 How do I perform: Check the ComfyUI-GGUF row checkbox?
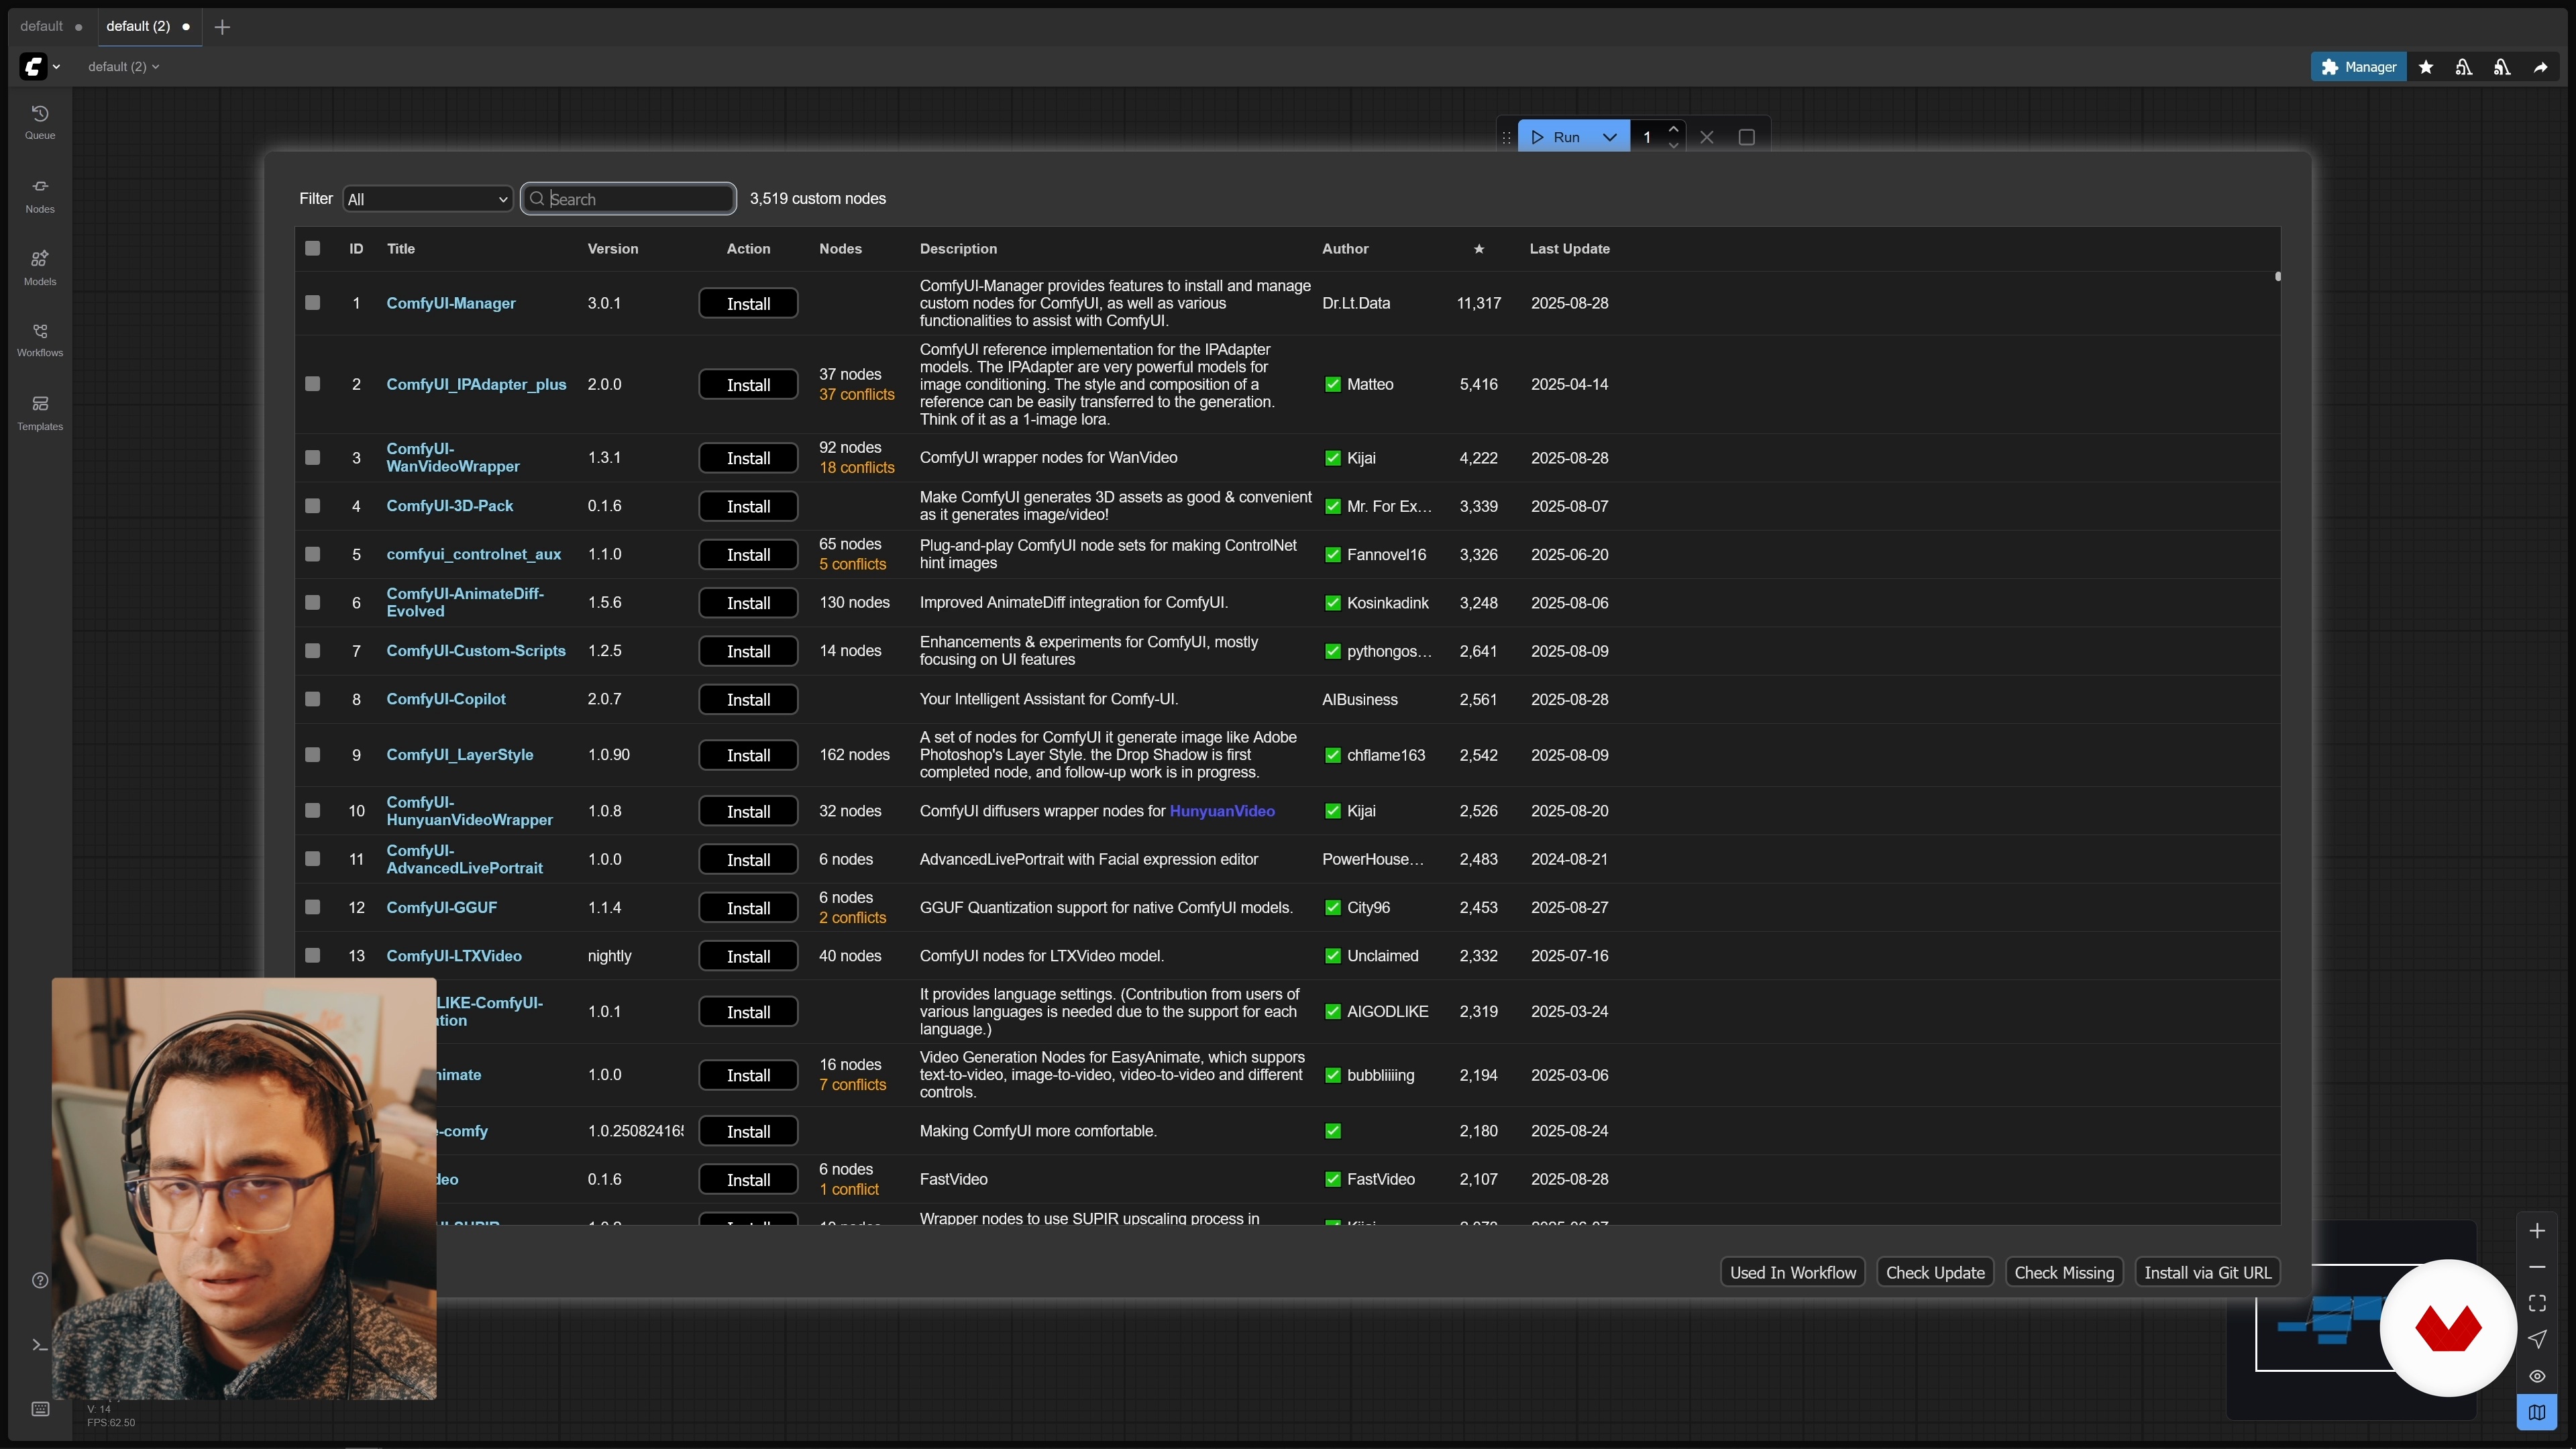click(x=313, y=907)
